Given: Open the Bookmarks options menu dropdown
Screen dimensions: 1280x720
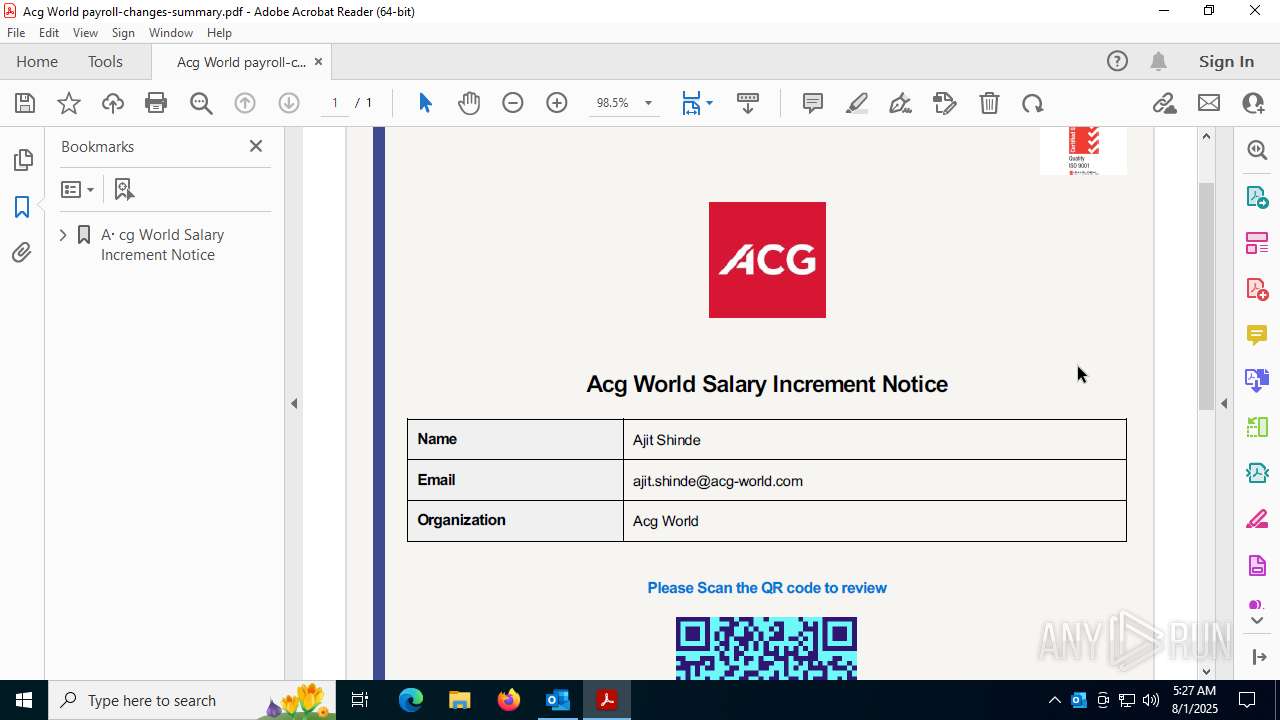Looking at the screenshot, I should pos(77,189).
